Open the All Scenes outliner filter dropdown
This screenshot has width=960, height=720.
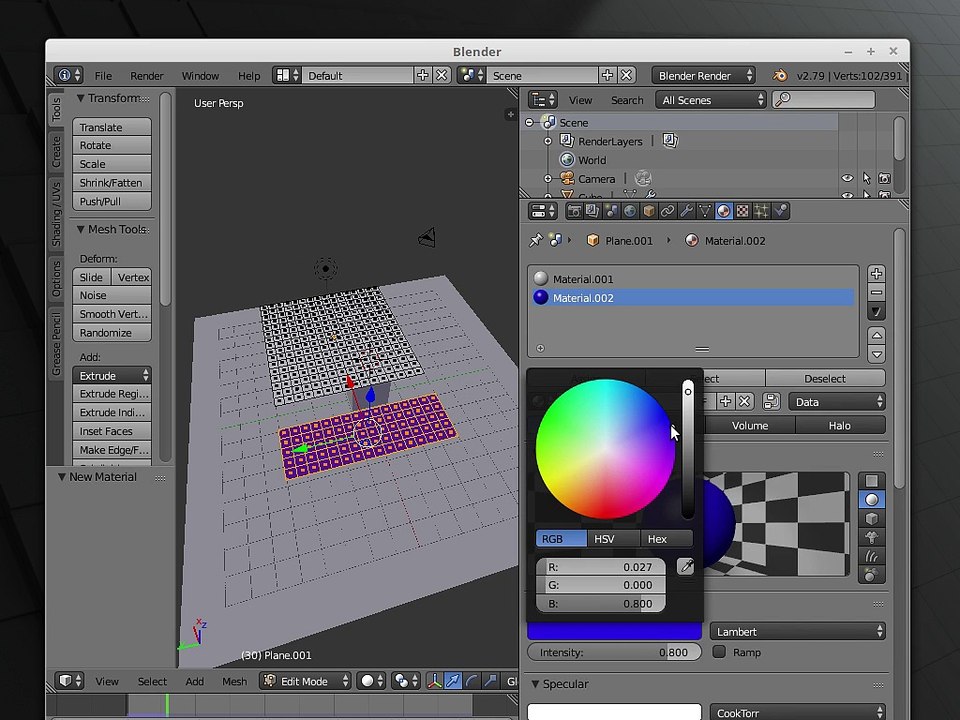[x=711, y=100]
